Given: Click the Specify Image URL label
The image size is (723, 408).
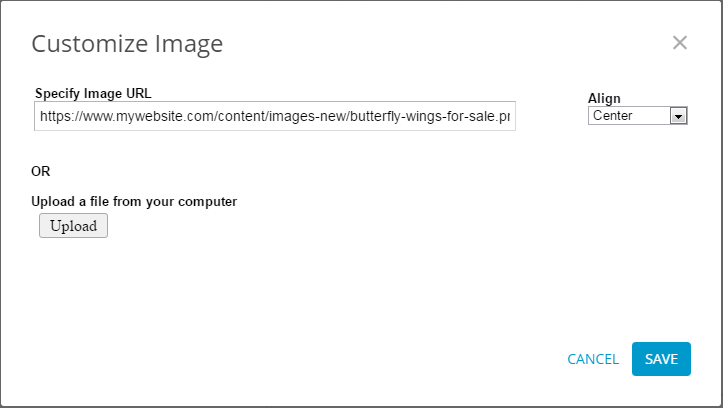Looking at the screenshot, I should pyautogui.click(x=93, y=93).
